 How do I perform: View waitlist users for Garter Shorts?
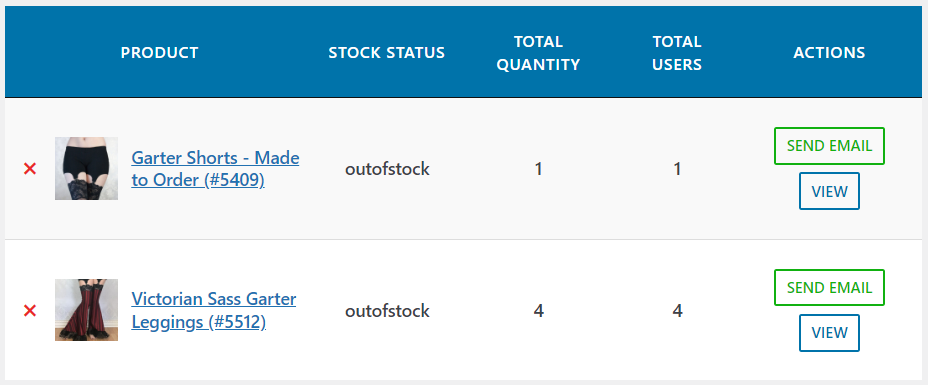click(829, 191)
